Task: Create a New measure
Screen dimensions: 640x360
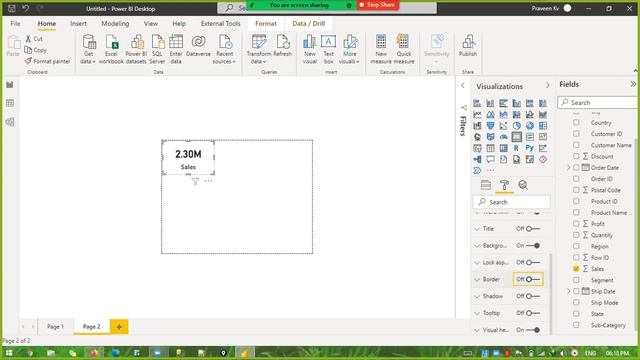Action: coord(381,49)
